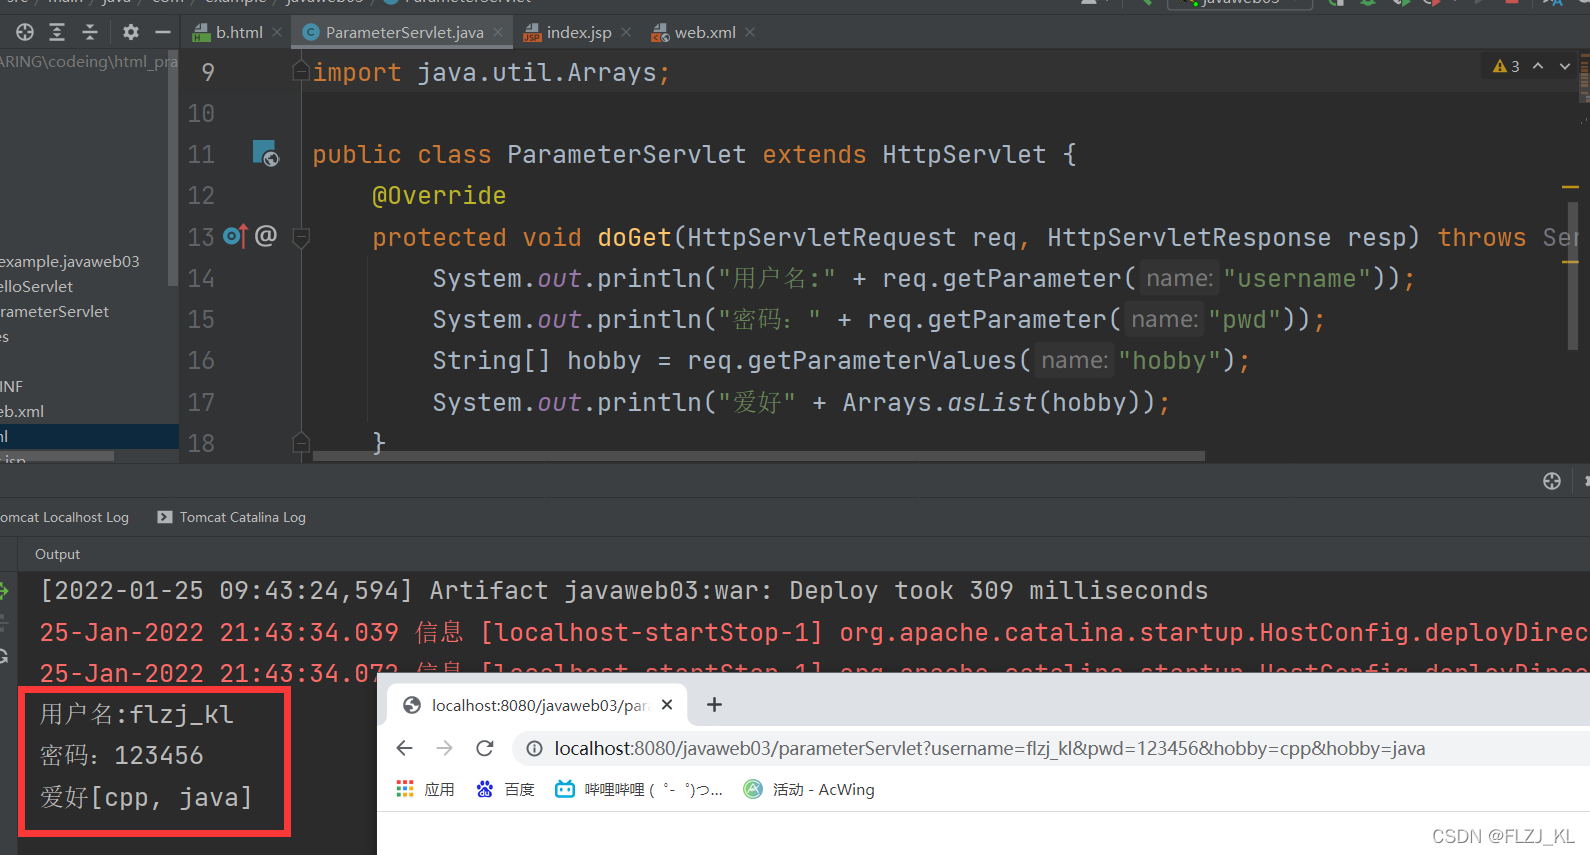
Task: Close the web.xml editor tab
Action: (750, 32)
